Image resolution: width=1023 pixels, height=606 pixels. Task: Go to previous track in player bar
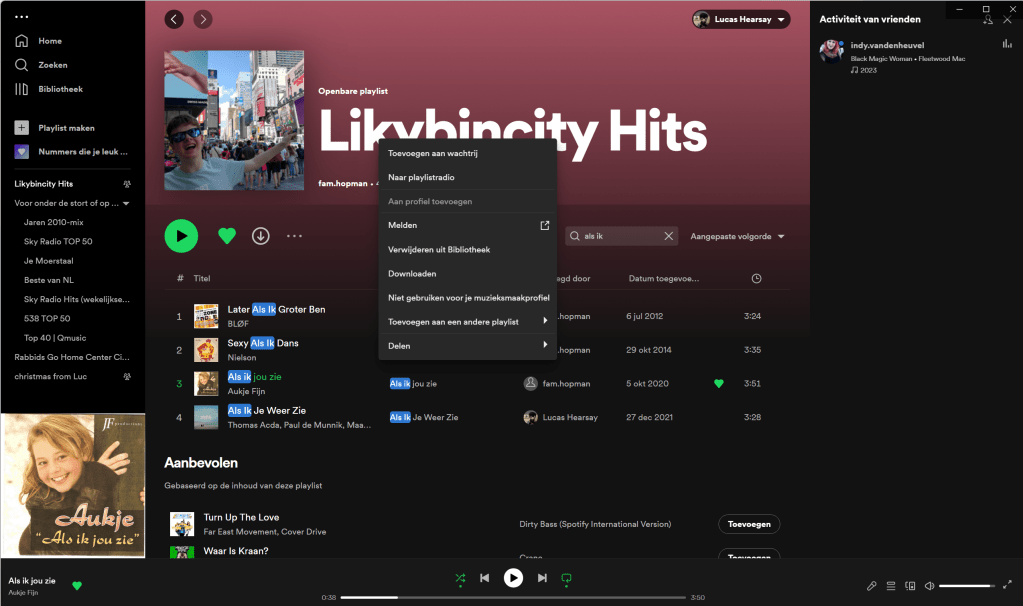(484, 578)
